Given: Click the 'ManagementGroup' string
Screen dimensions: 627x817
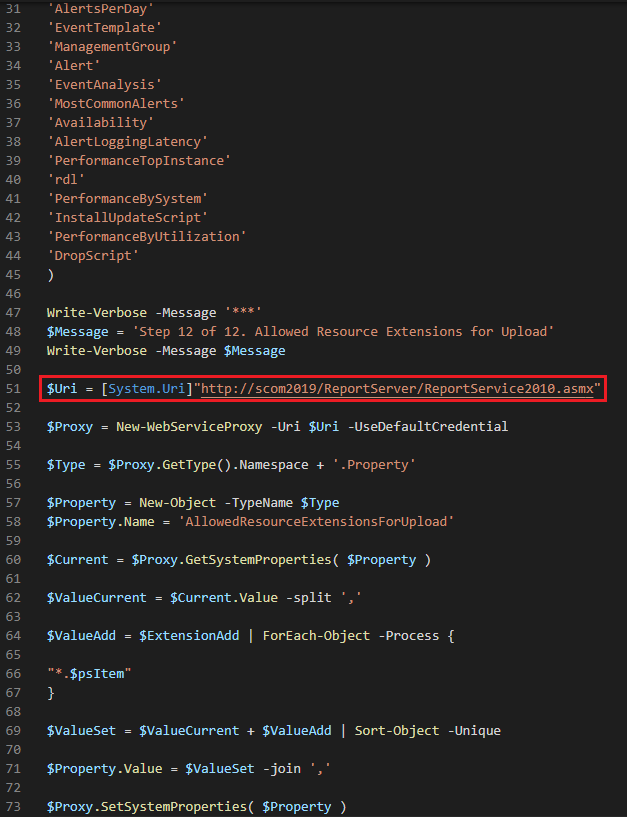Looking at the screenshot, I should click(x=113, y=46).
